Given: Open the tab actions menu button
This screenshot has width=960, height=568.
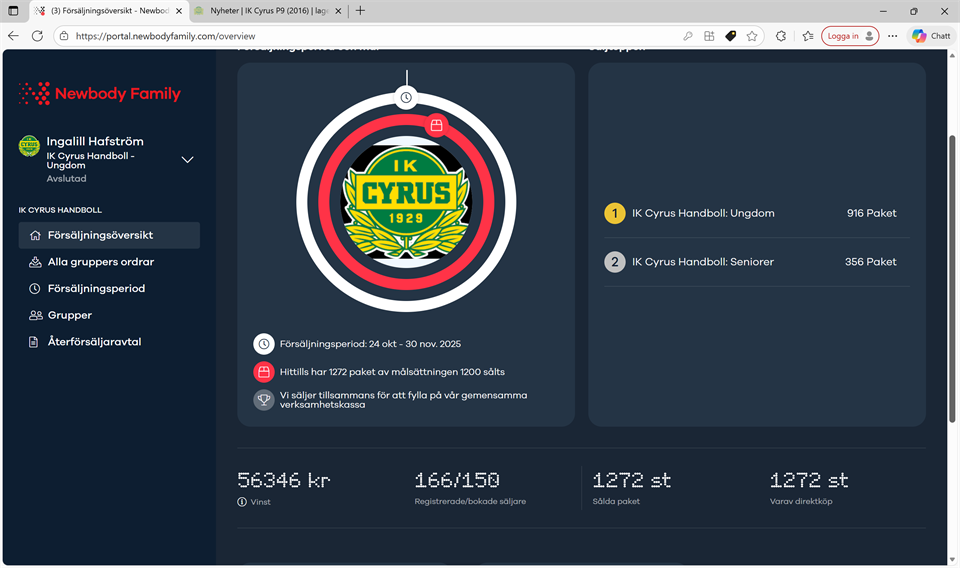Looking at the screenshot, I should (x=13, y=11).
